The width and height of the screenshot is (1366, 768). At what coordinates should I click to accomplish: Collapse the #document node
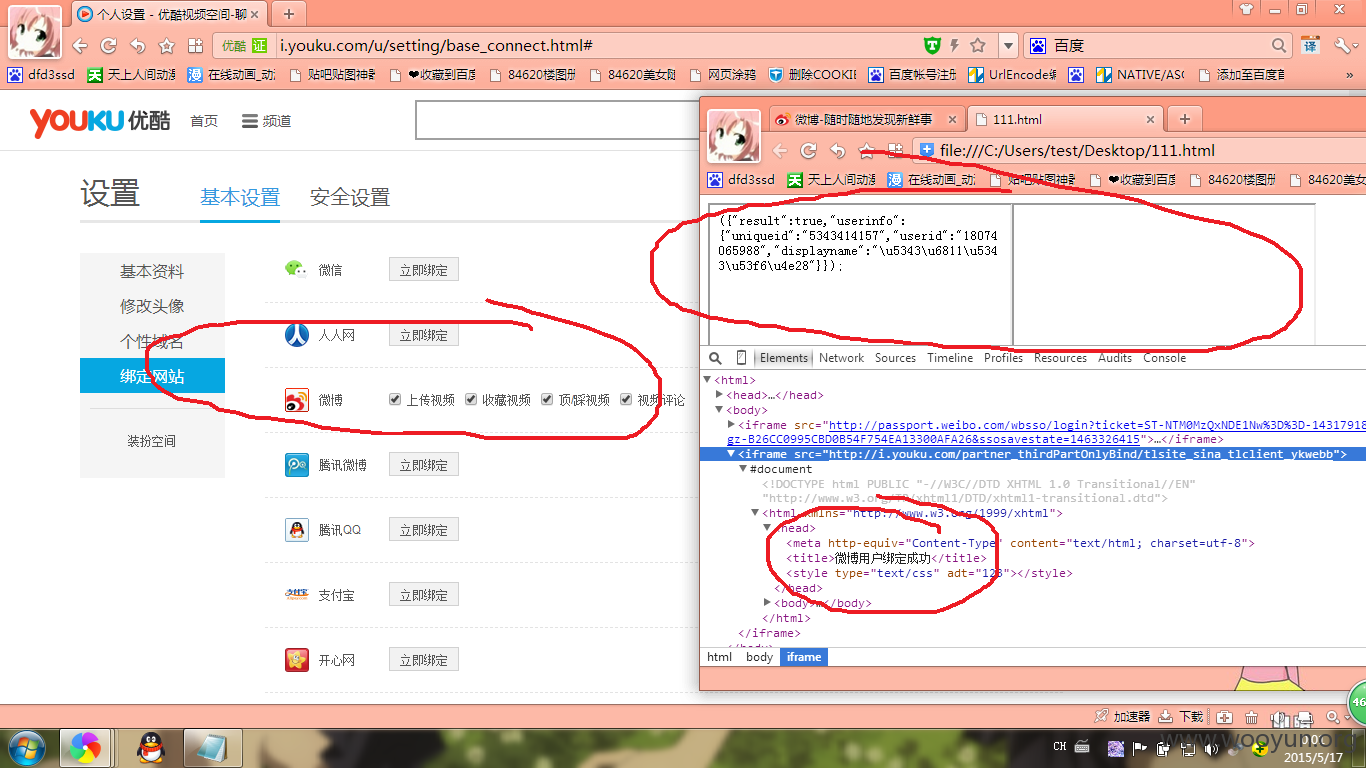[x=743, y=469]
